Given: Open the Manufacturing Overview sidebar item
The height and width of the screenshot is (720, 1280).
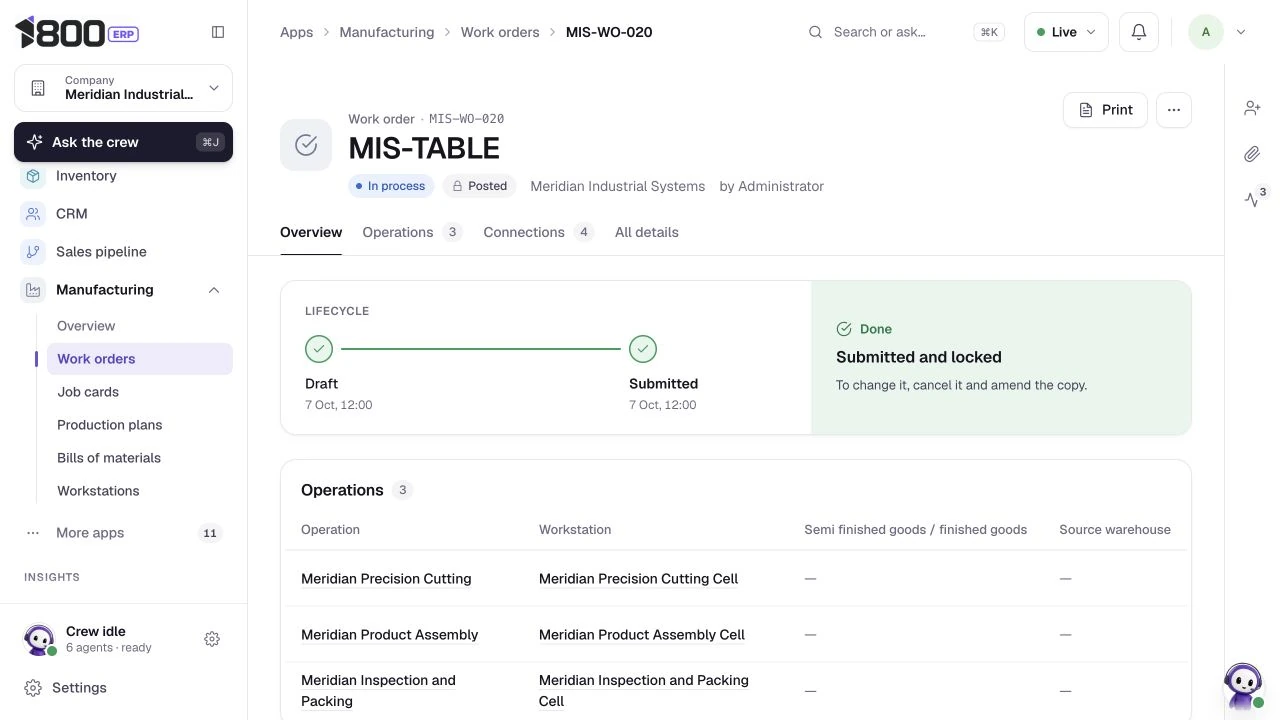Looking at the screenshot, I should 140,326.
